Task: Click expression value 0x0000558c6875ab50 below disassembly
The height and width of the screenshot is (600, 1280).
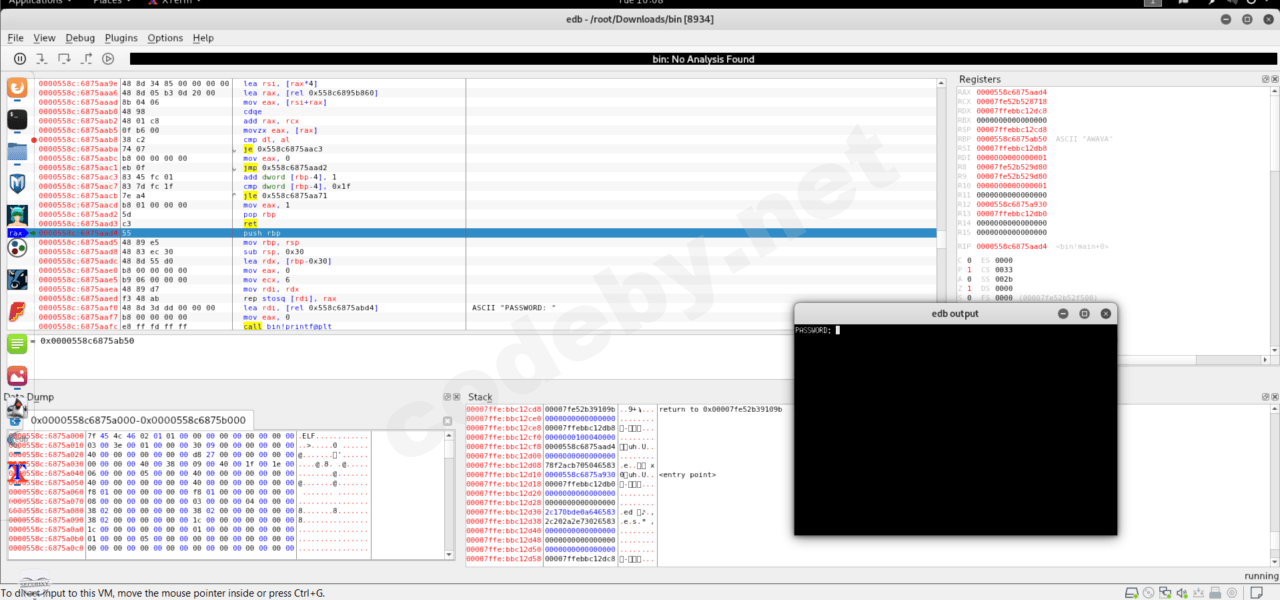Action: point(87,341)
